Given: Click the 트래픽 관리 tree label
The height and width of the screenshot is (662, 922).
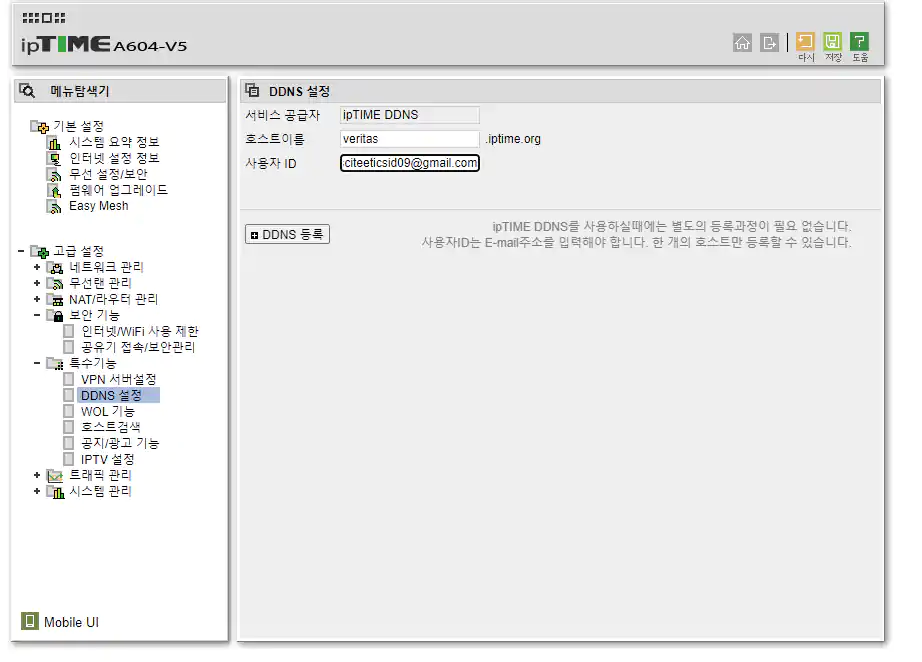Looking at the screenshot, I should click(x=100, y=475).
